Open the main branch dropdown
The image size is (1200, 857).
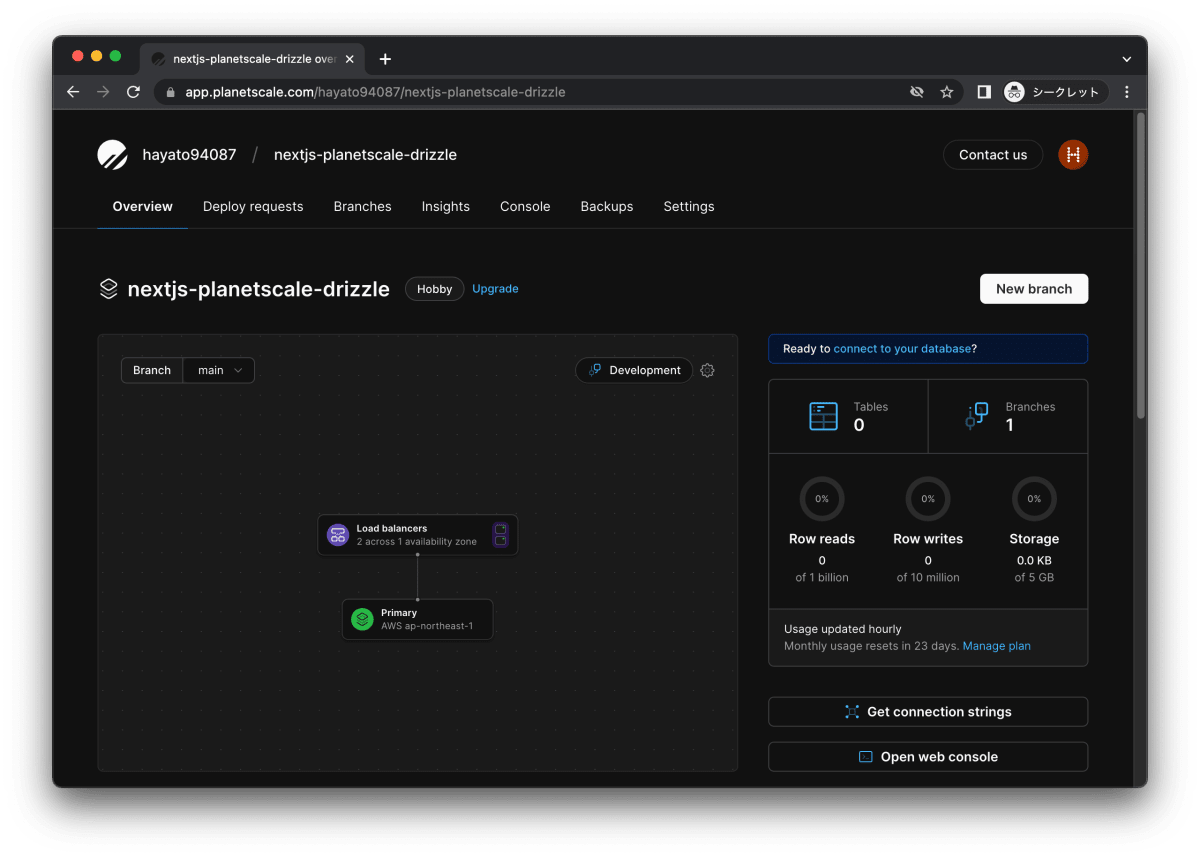[x=219, y=370]
